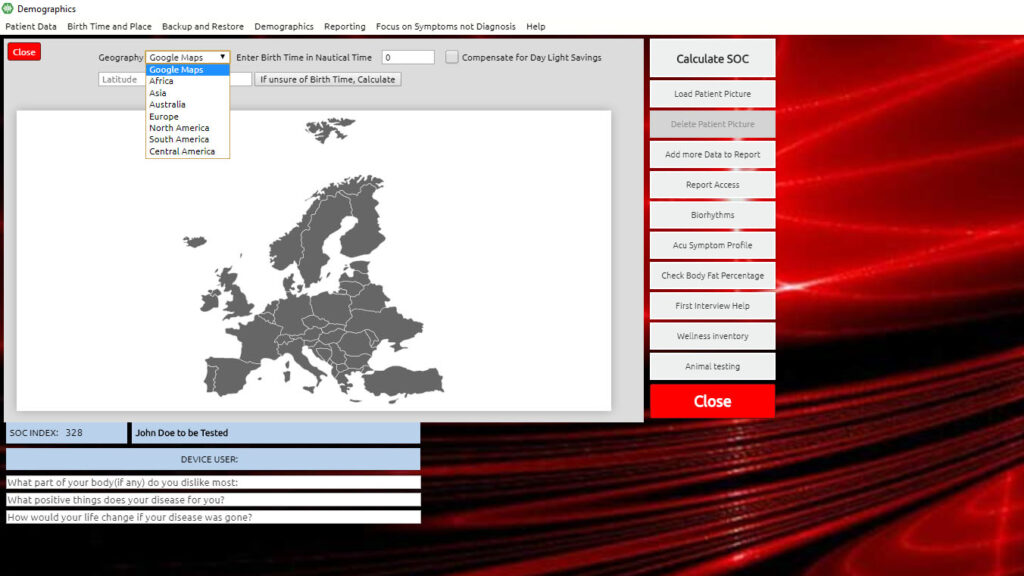Click Check Body Fat Percentage button
Screen dimensions: 1024x576
point(712,276)
